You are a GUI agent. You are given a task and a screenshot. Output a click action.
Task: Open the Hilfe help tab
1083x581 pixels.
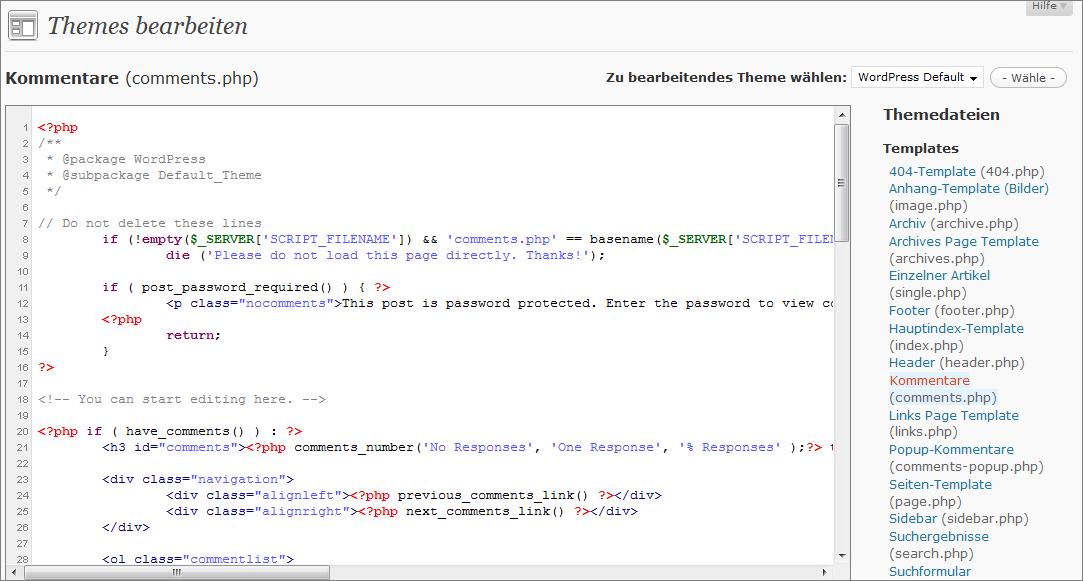1048,7
